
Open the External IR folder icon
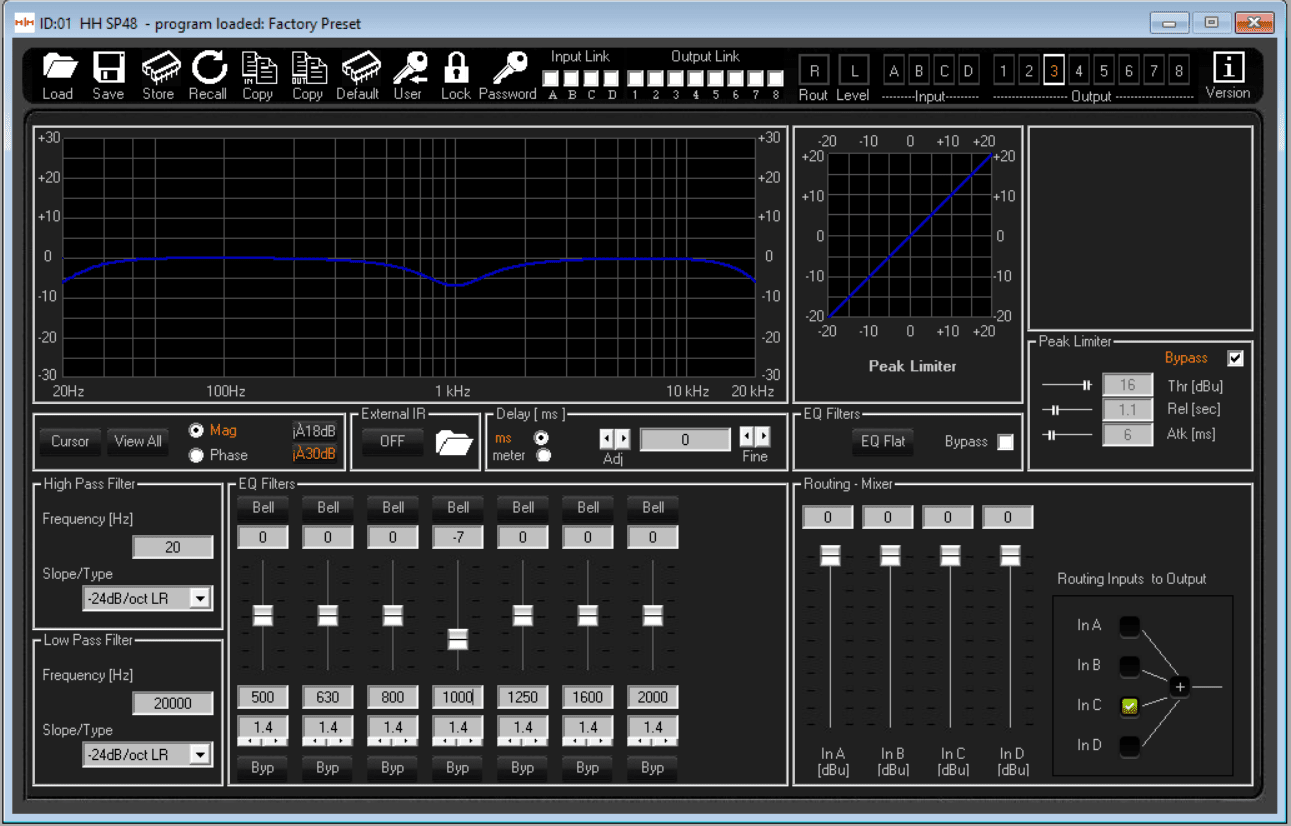[x=454, y=442]
